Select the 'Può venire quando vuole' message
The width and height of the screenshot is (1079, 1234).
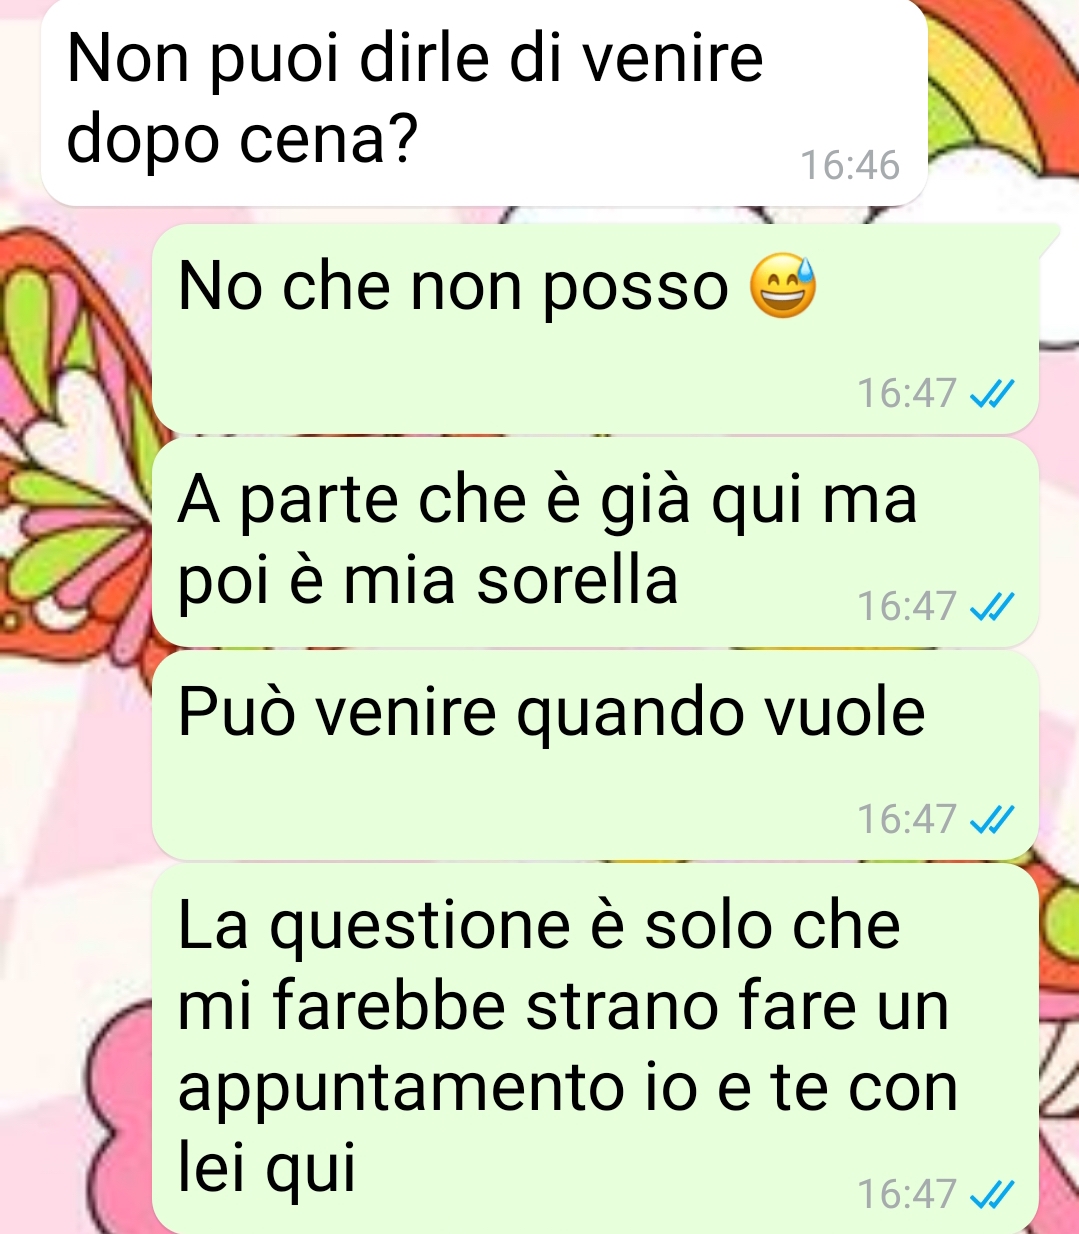click(596, 755)
